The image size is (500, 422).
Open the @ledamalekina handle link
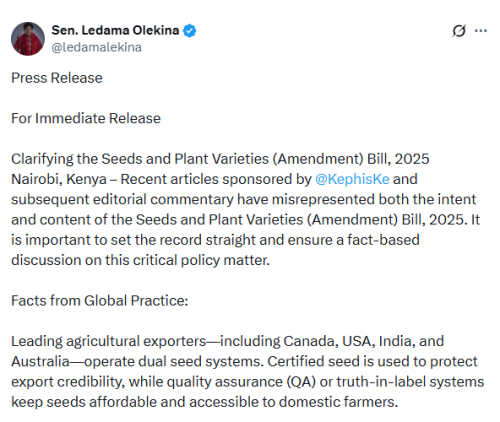click(x=96, y=47)
